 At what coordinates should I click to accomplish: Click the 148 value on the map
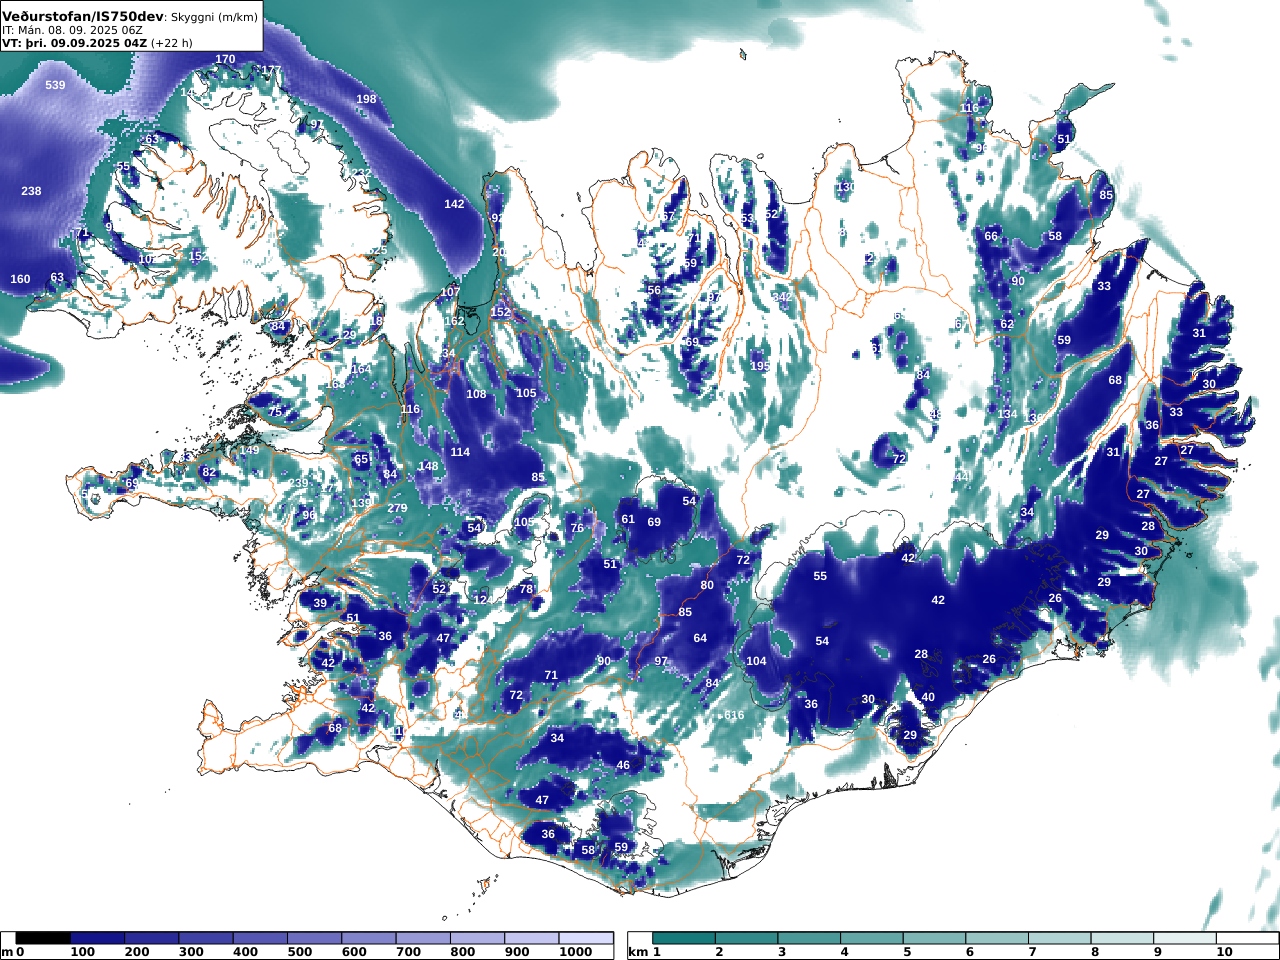[x=428, y=466]
